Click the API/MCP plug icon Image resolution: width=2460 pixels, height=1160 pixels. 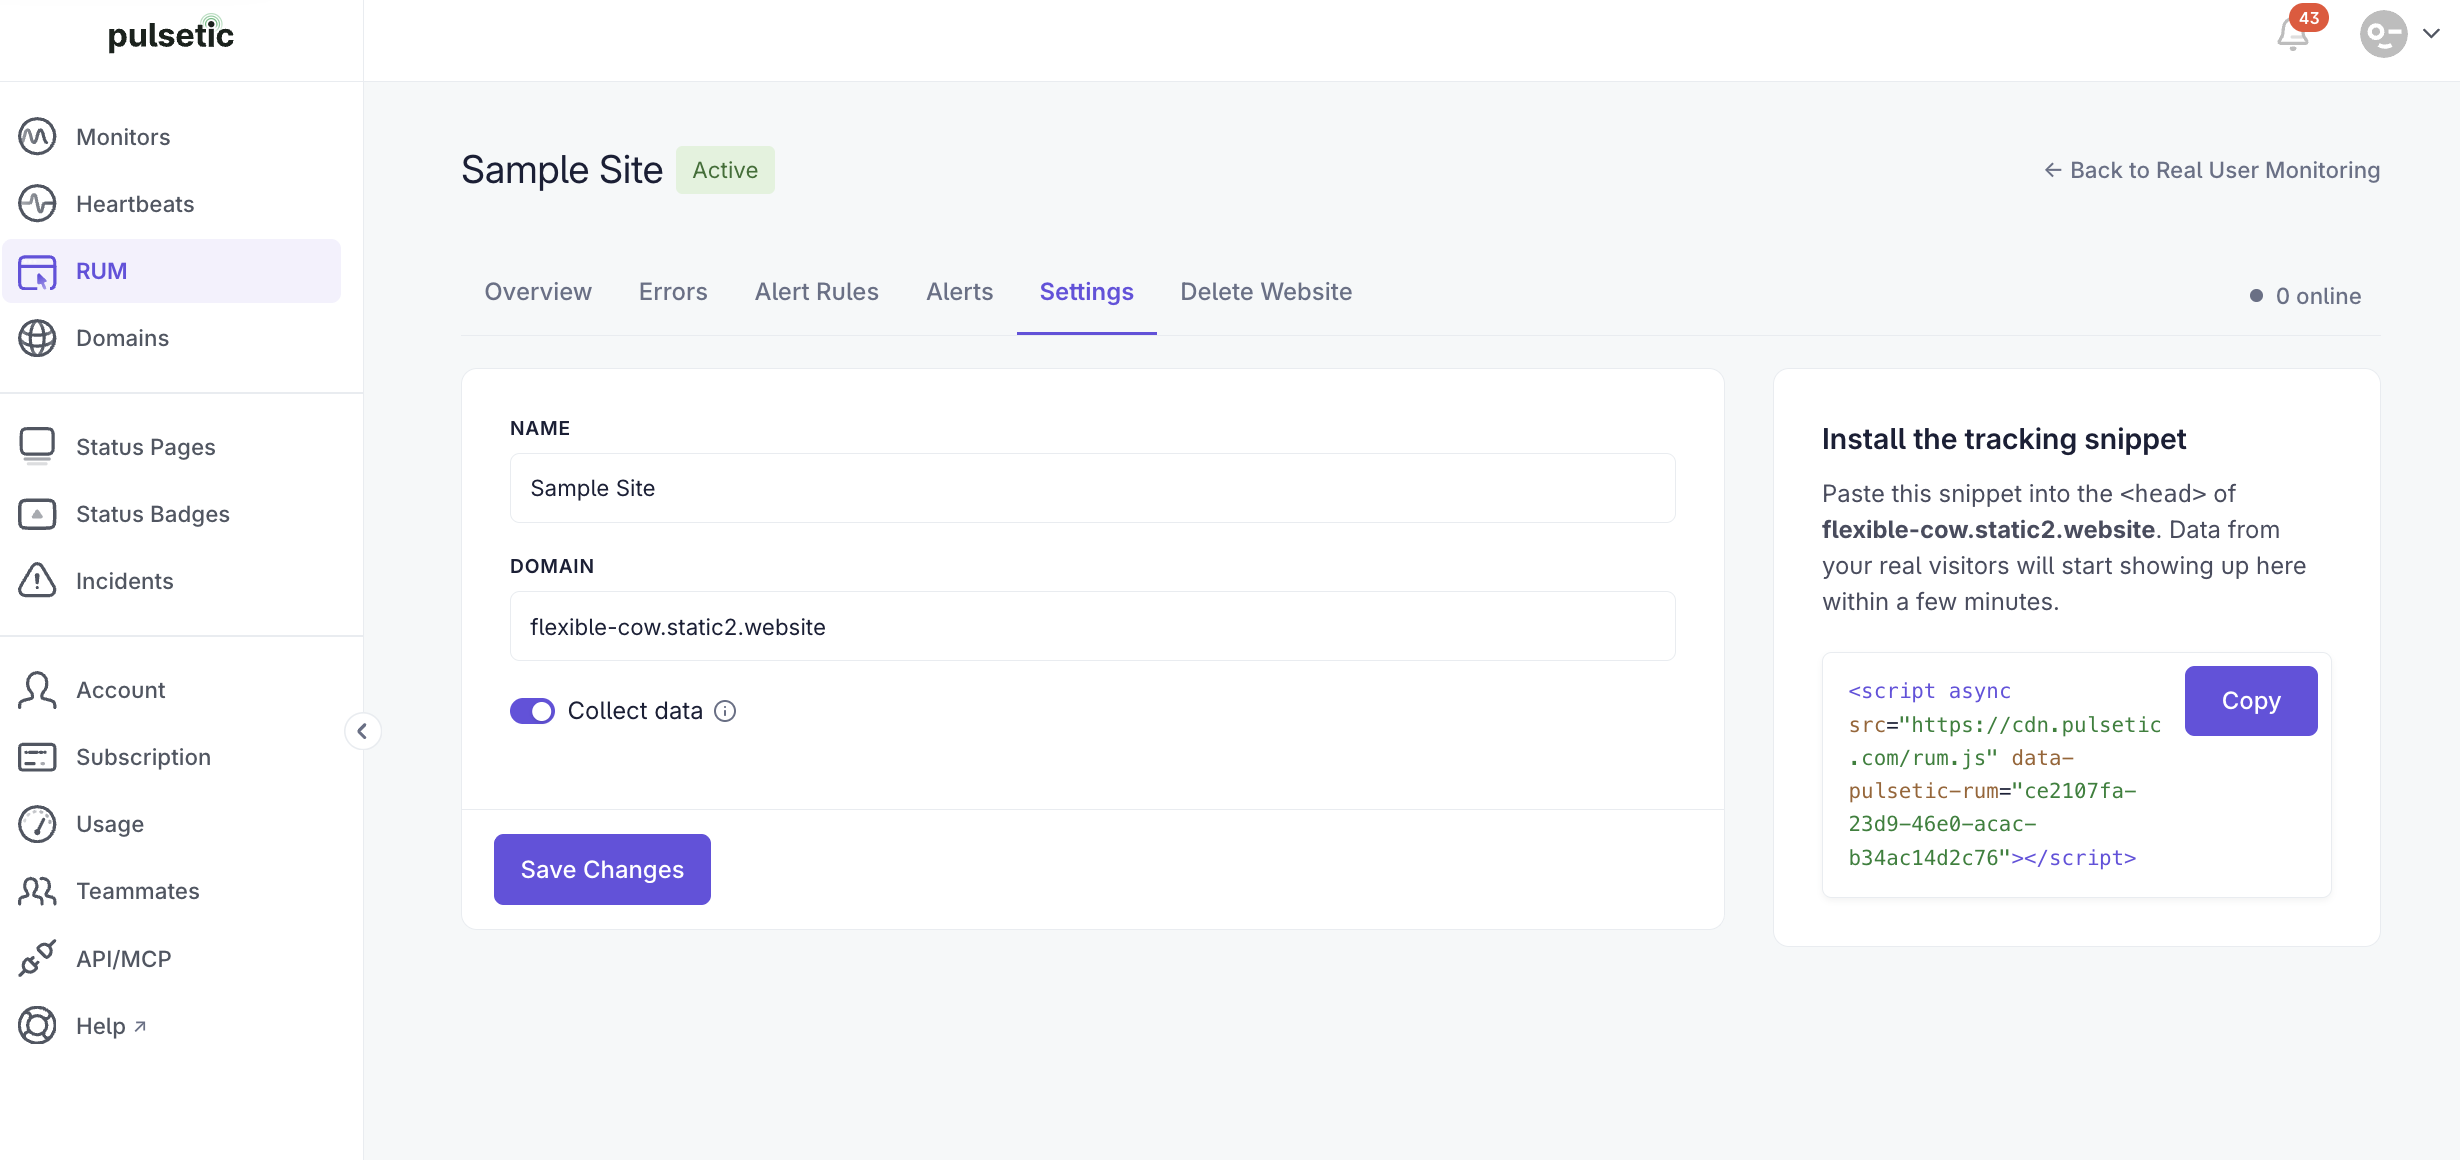[37, 958]
